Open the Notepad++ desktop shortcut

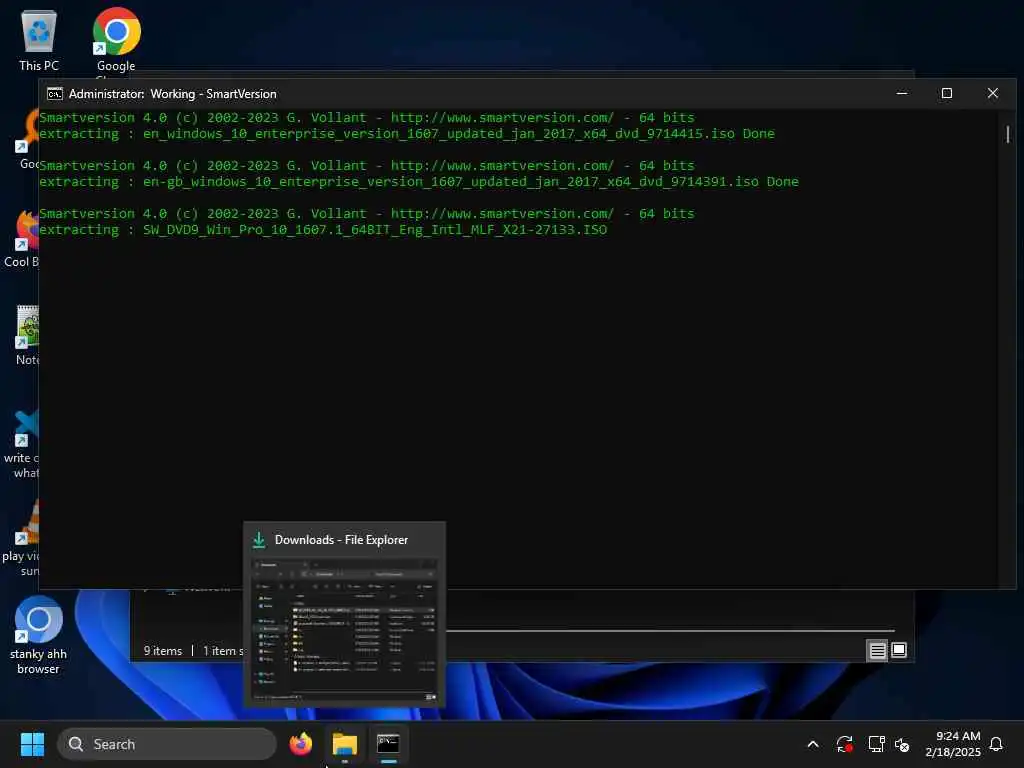click(x=27, y=335)
